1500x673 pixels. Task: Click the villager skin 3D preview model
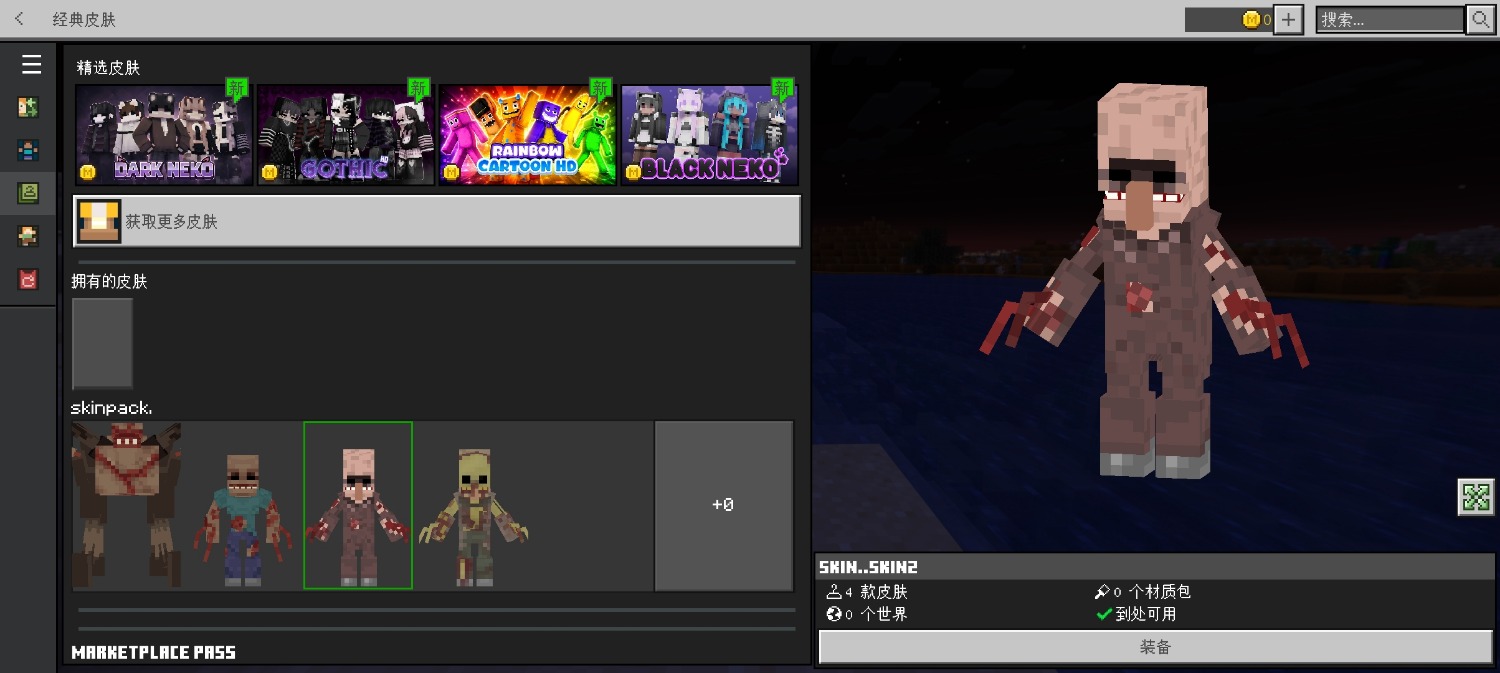1147,280
